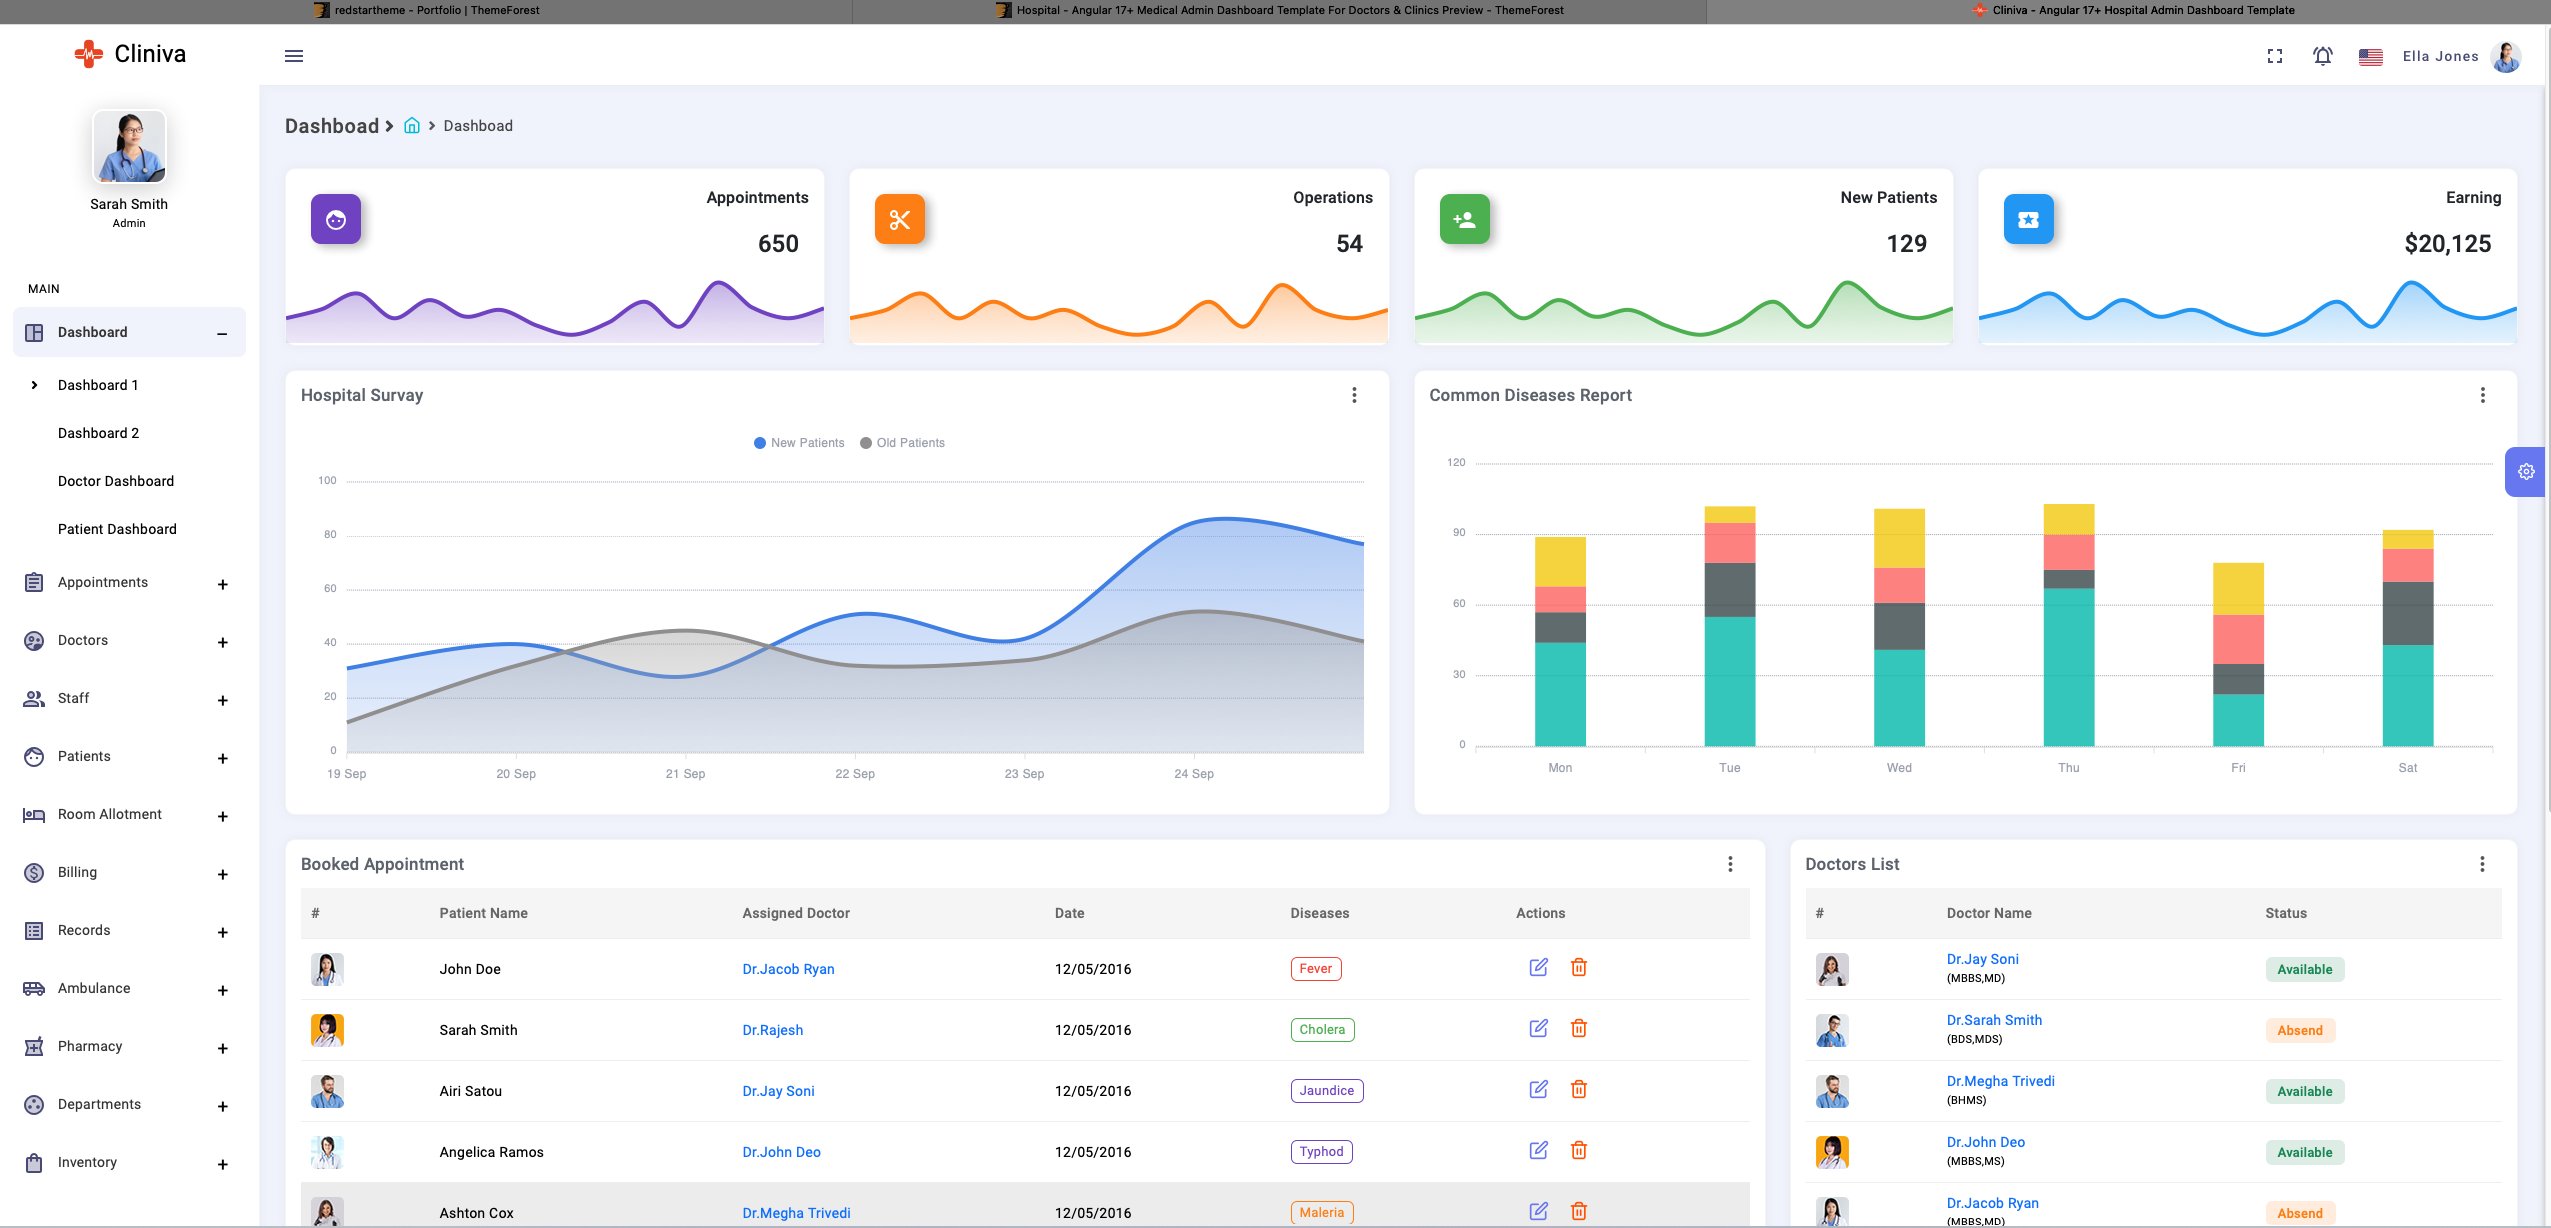Screen dimensions: 2551x1228
Task: Click the purple Appointments card icon
Action: click(336, 220)
